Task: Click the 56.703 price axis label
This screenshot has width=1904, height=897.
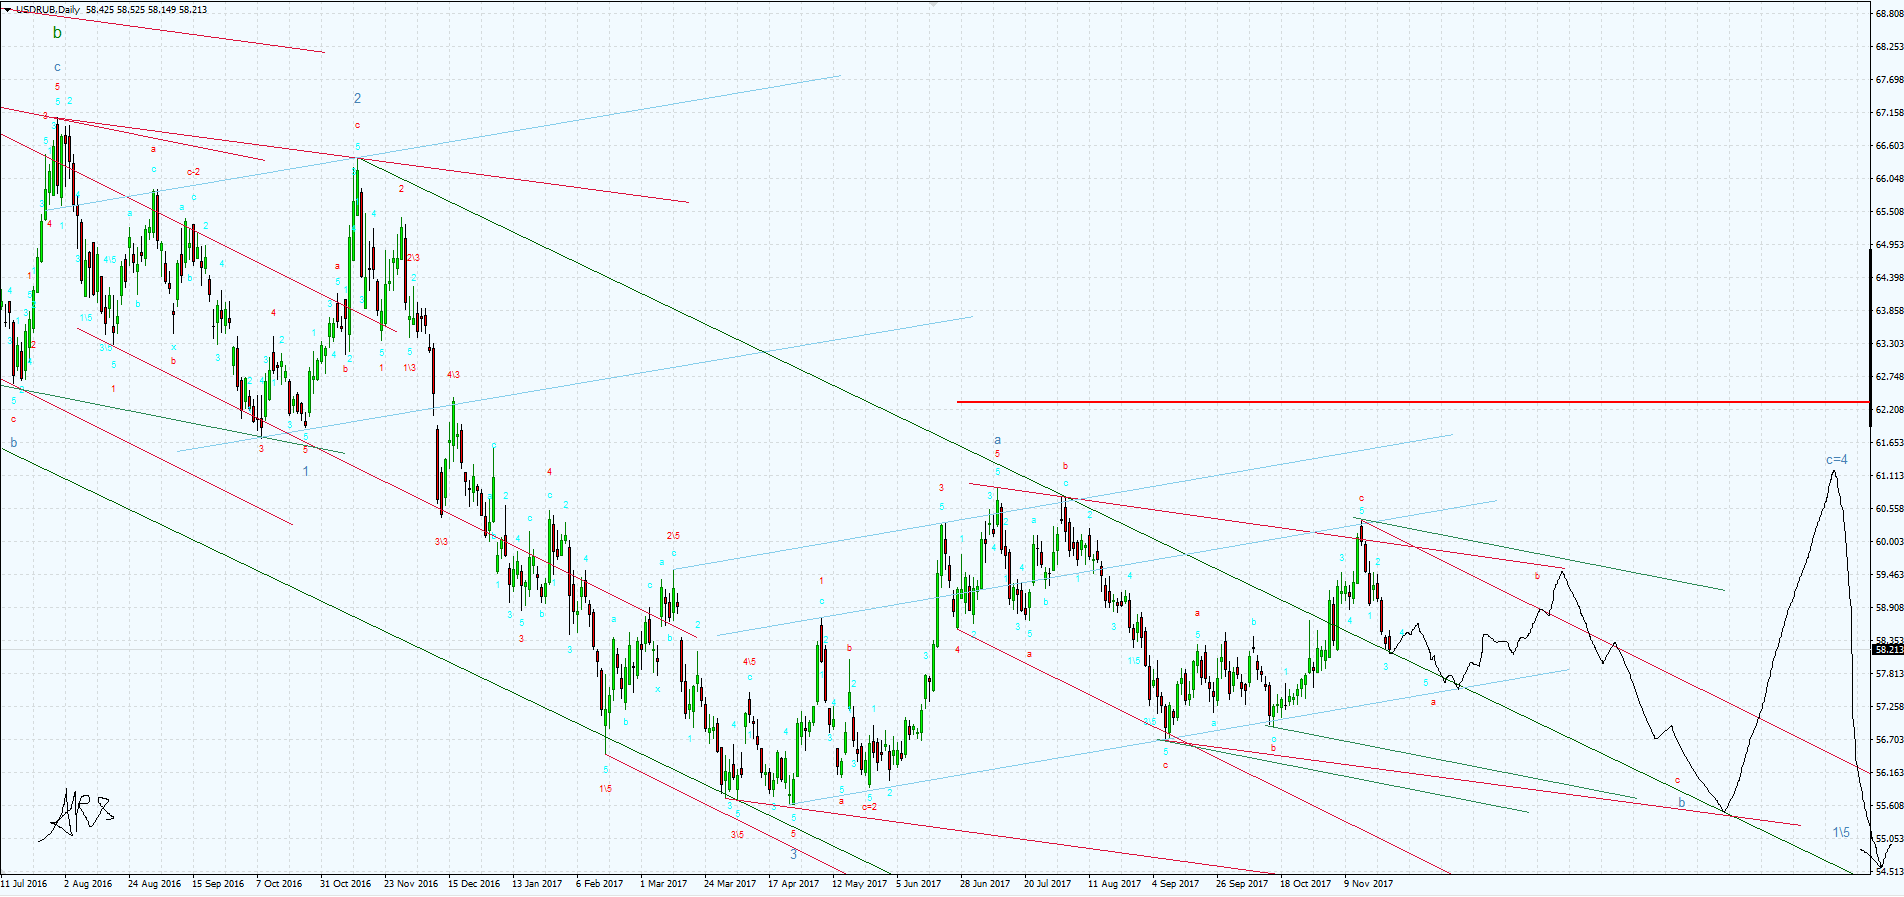Action: pos(1889,740)
